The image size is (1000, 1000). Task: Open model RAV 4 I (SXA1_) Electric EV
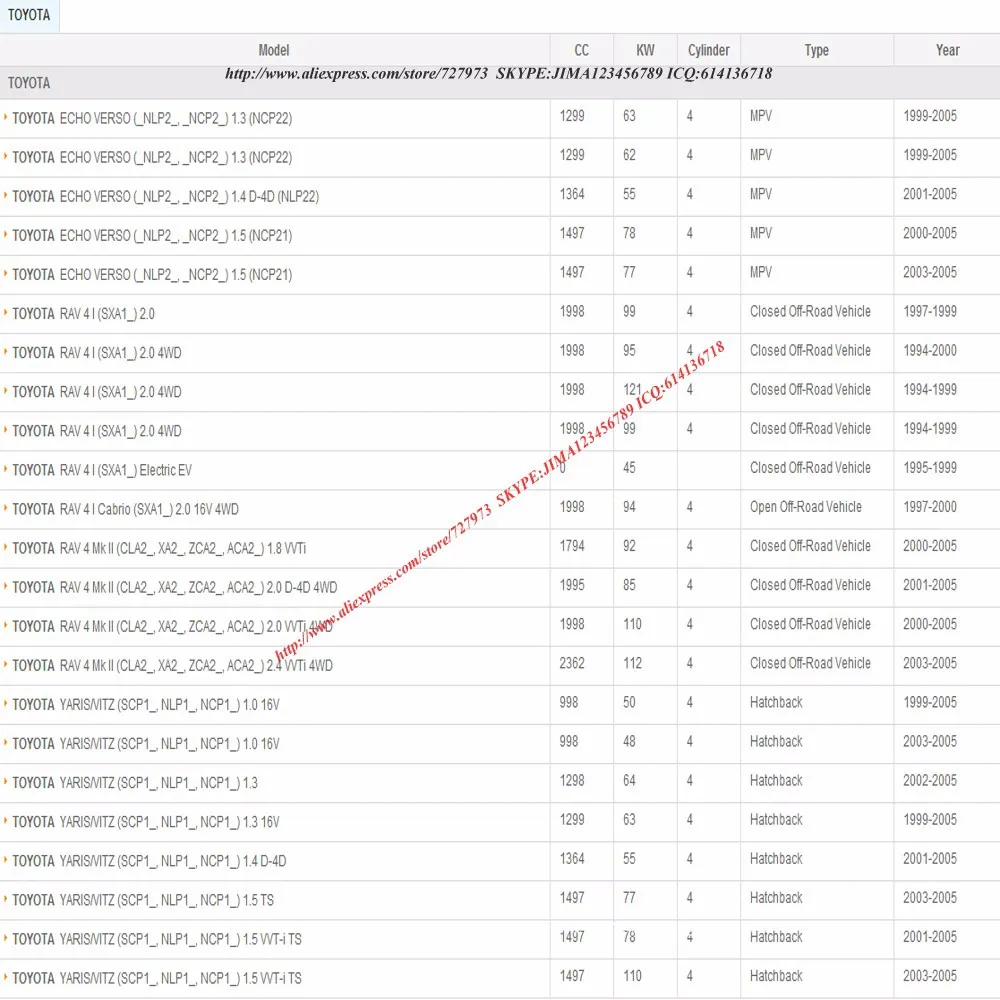(x=102, y=471)
